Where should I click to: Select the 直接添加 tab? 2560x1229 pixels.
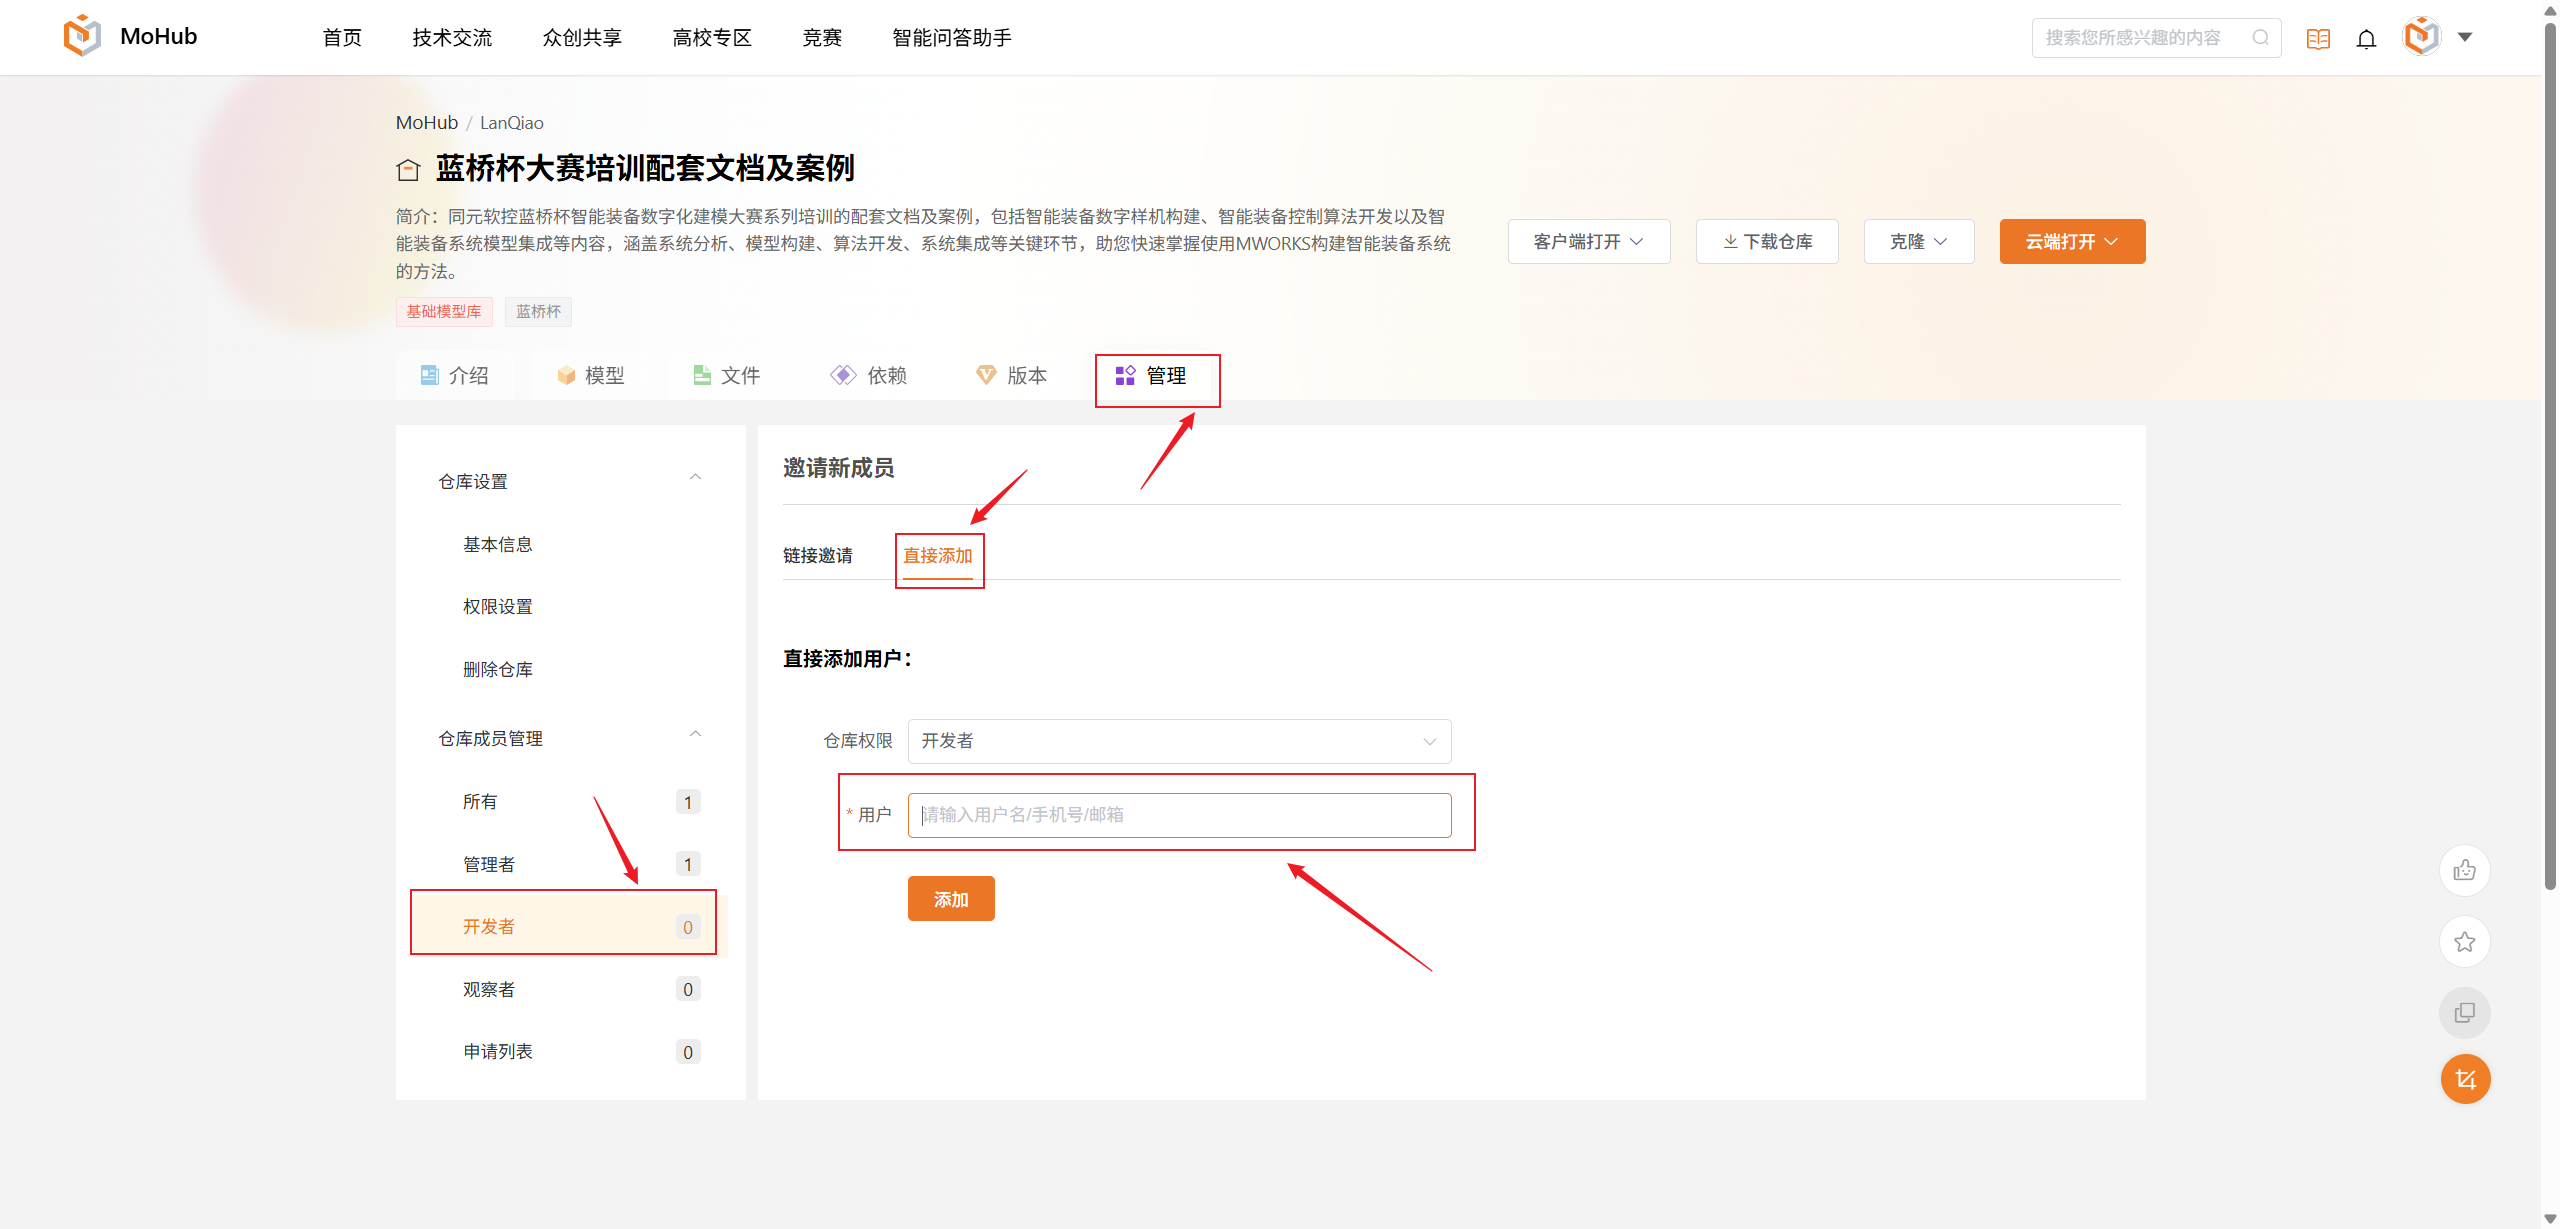tap(938, 556)
